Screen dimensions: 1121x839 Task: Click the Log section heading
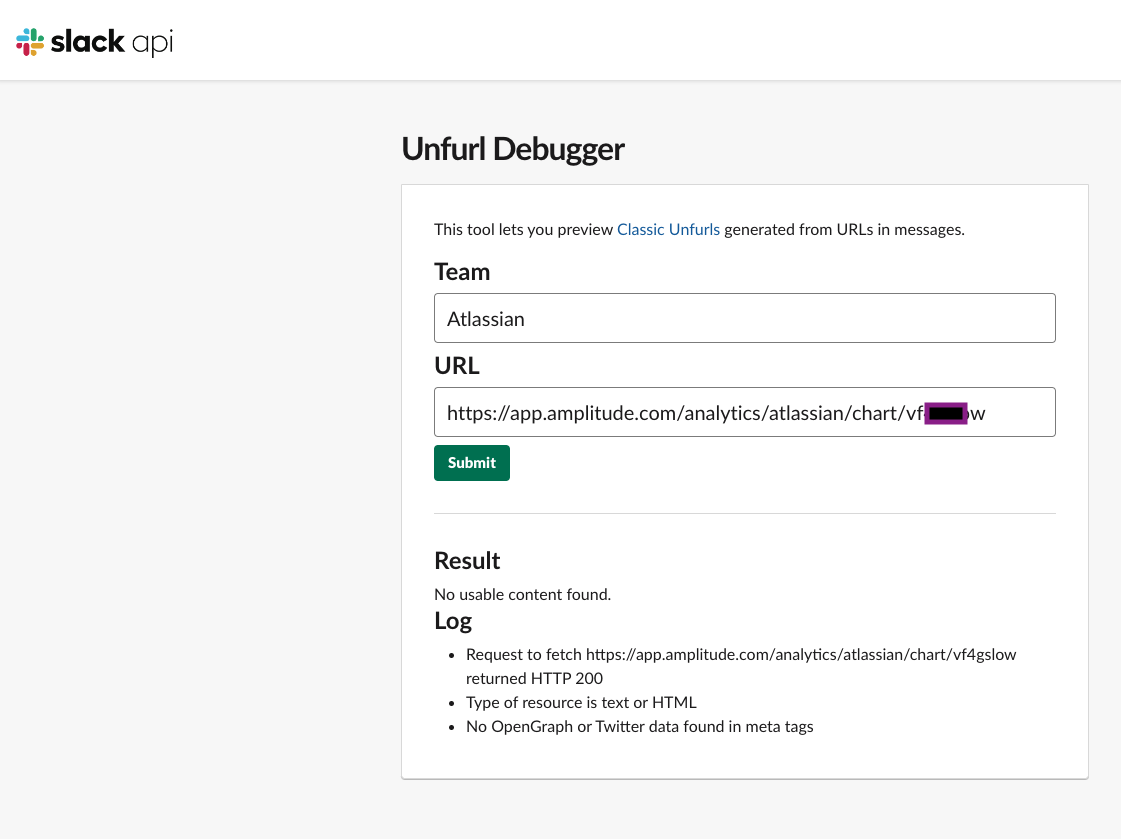453,621
